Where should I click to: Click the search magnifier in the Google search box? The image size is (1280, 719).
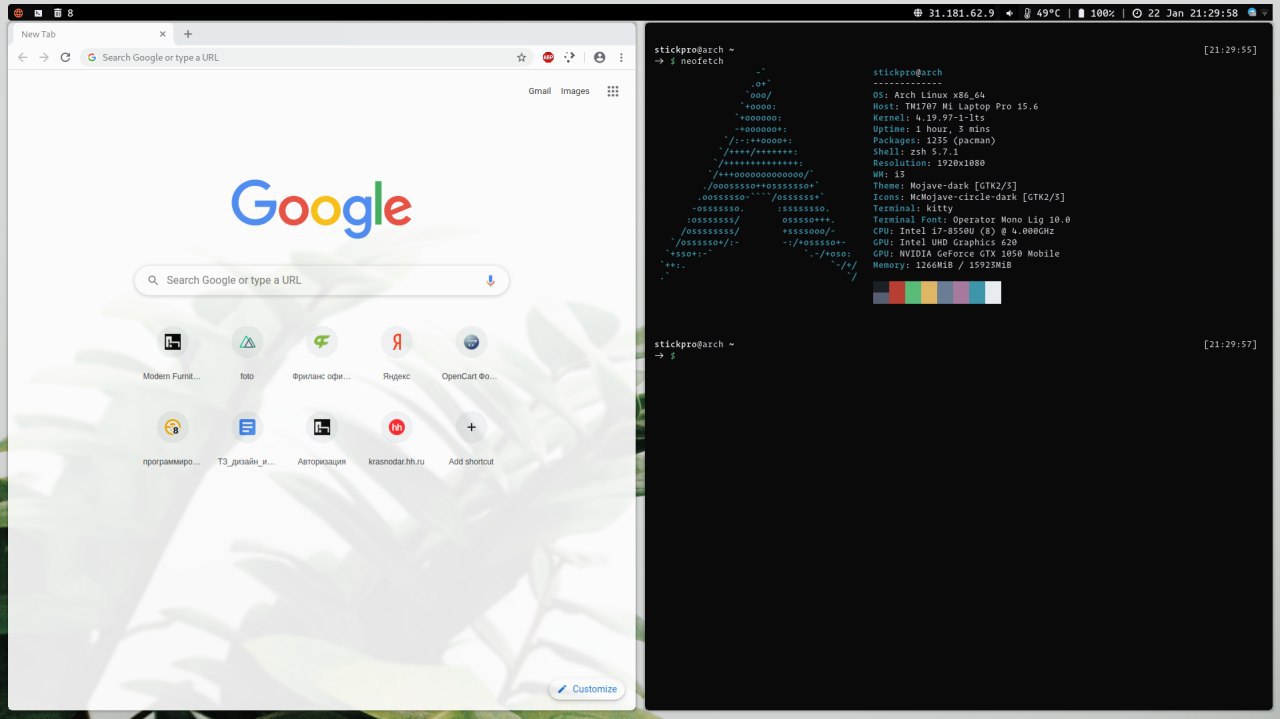(x=153, y=280)
